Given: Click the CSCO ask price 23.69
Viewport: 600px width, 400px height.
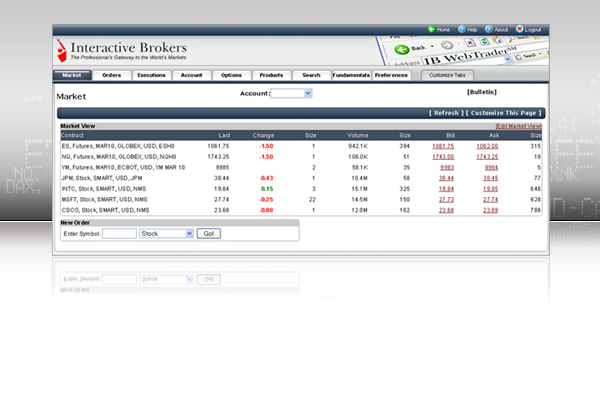Looking at the screenshot, I should [x=490, y=211].
